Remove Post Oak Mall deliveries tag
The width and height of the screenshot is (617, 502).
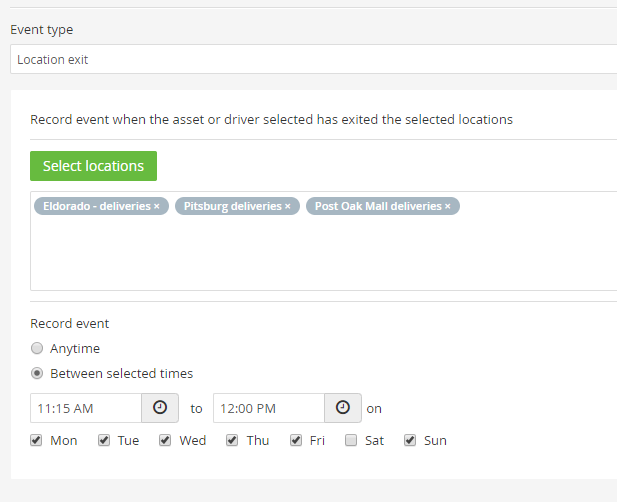(x=447, y=206)
